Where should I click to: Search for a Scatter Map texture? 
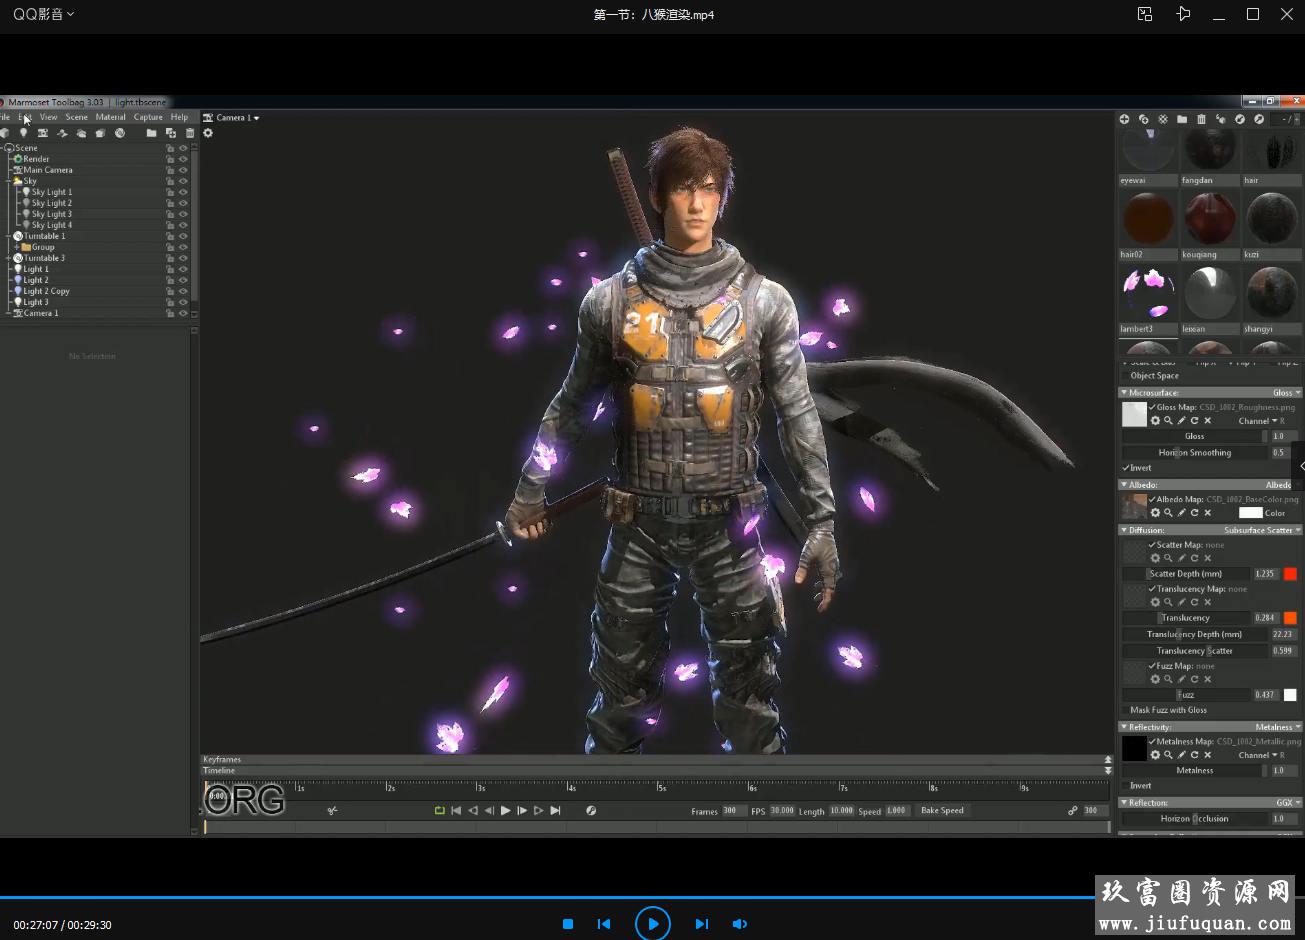(1168, 558)
